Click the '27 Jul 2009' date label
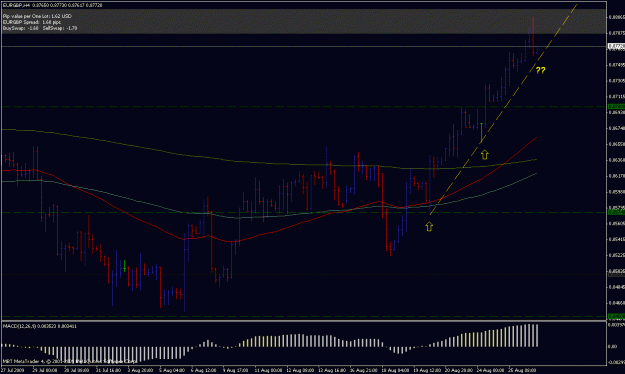 pyautogui.click(x=12, y=370)
